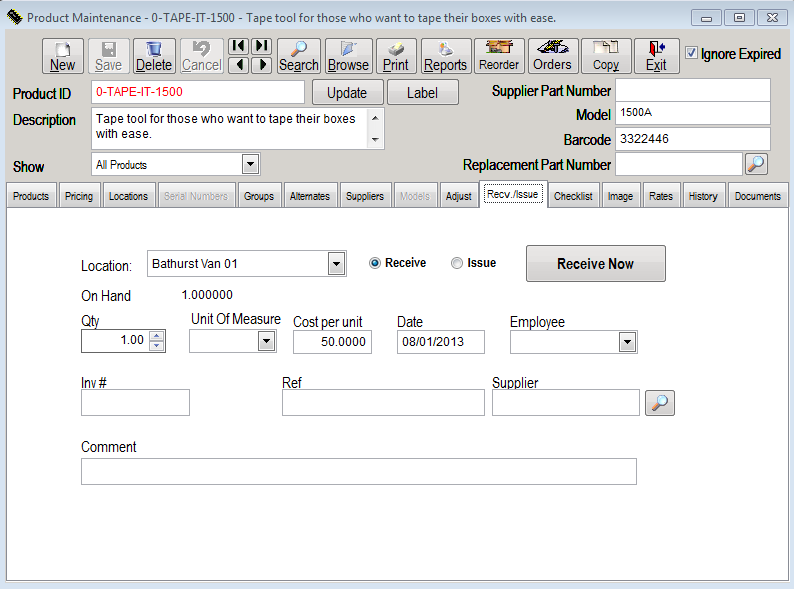Open the Unit Of Measure dropdown

(266, 342)
